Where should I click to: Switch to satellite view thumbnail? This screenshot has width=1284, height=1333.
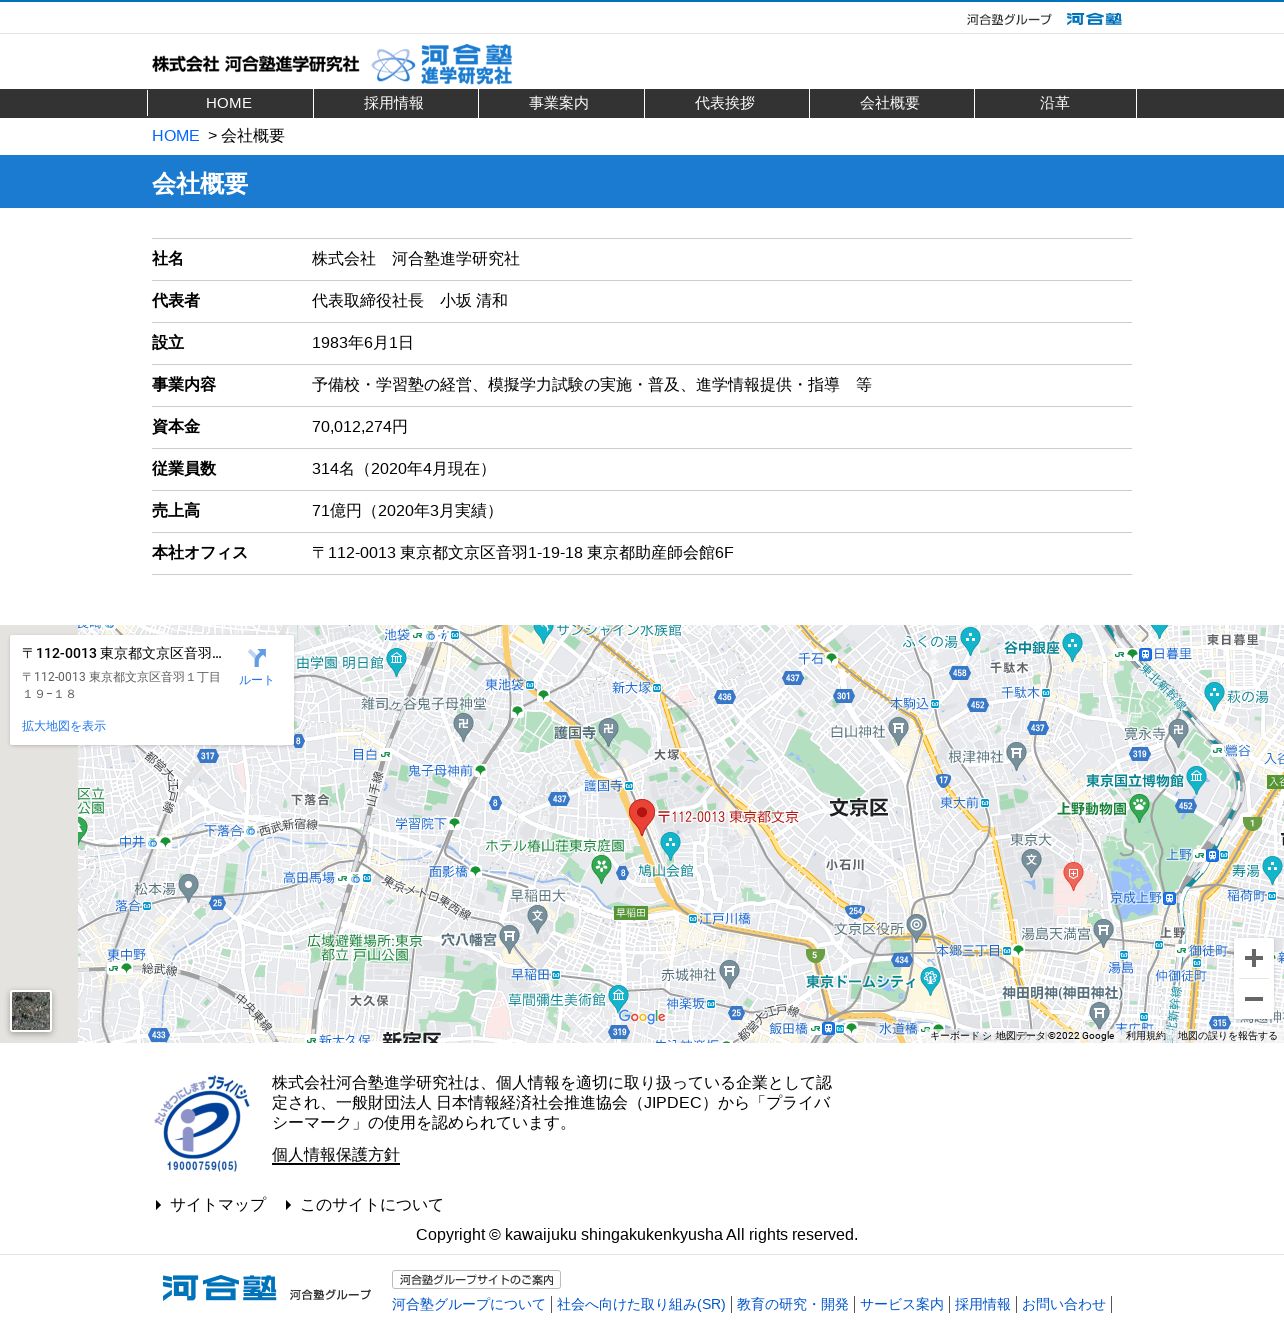[x=31, y=1011]
